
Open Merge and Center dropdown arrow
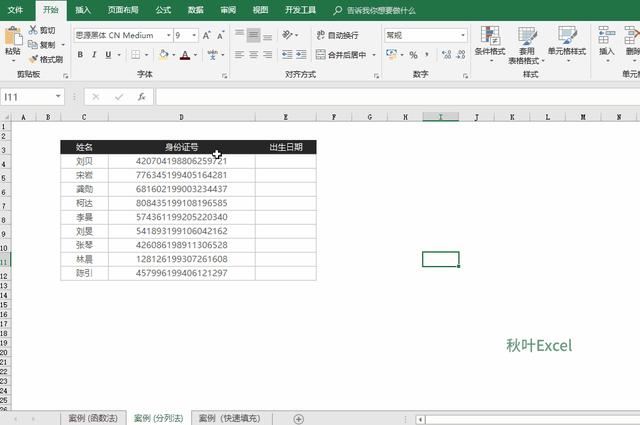point(374,54)
